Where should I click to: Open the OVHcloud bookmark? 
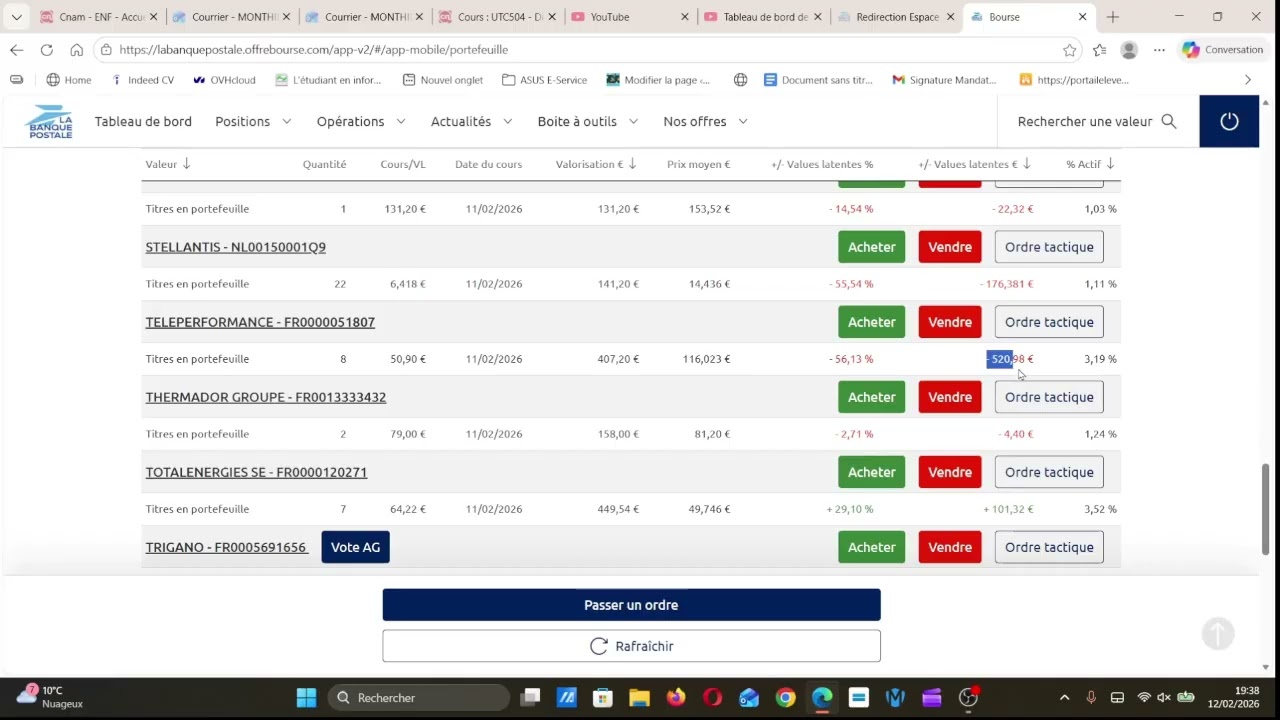pyautogui.click(x=224, y=80)
